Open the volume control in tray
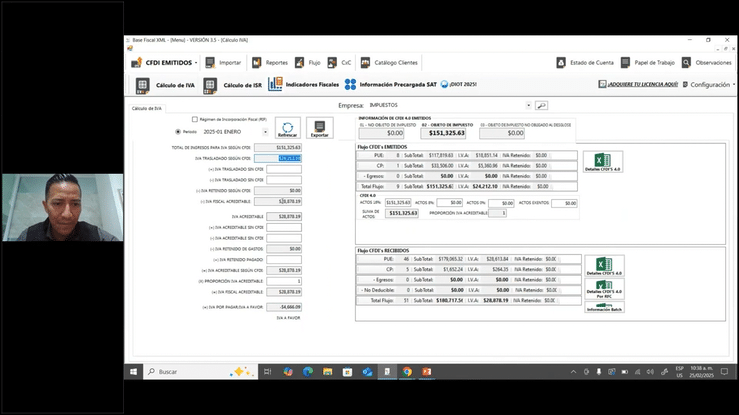The image size is (739, 415). click(x=650, y=372)
